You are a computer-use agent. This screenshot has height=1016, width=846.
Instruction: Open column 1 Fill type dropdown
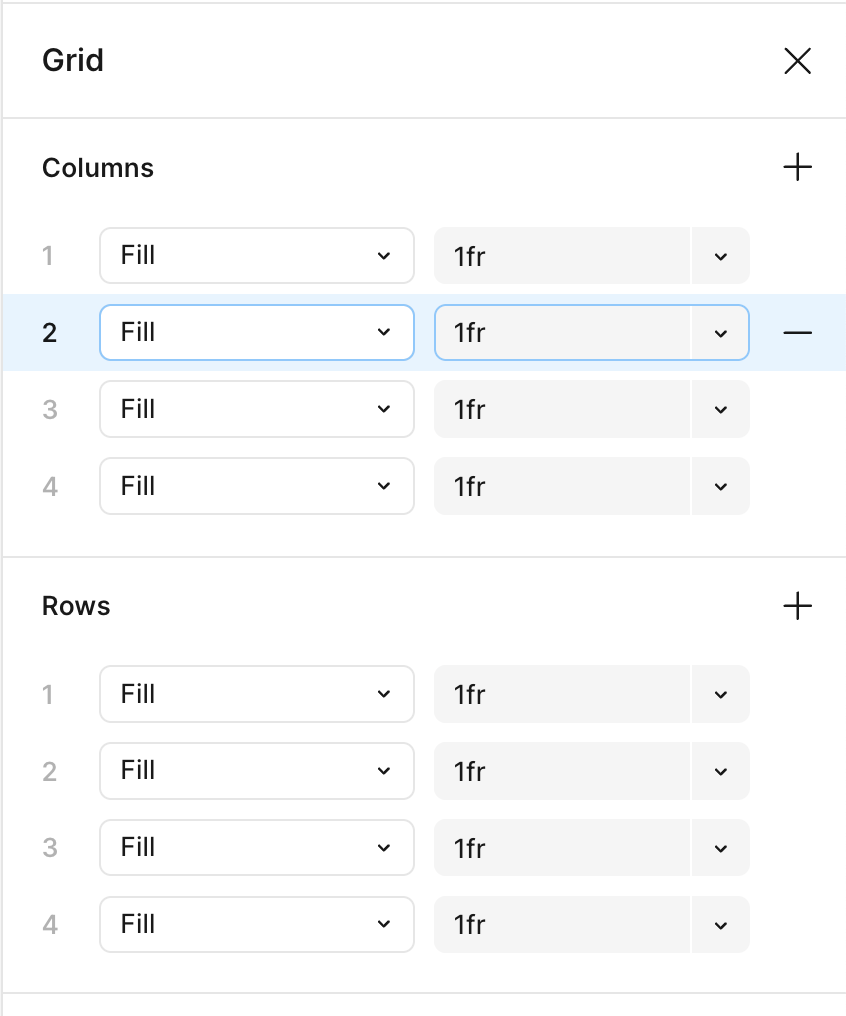tap(256, 256)
